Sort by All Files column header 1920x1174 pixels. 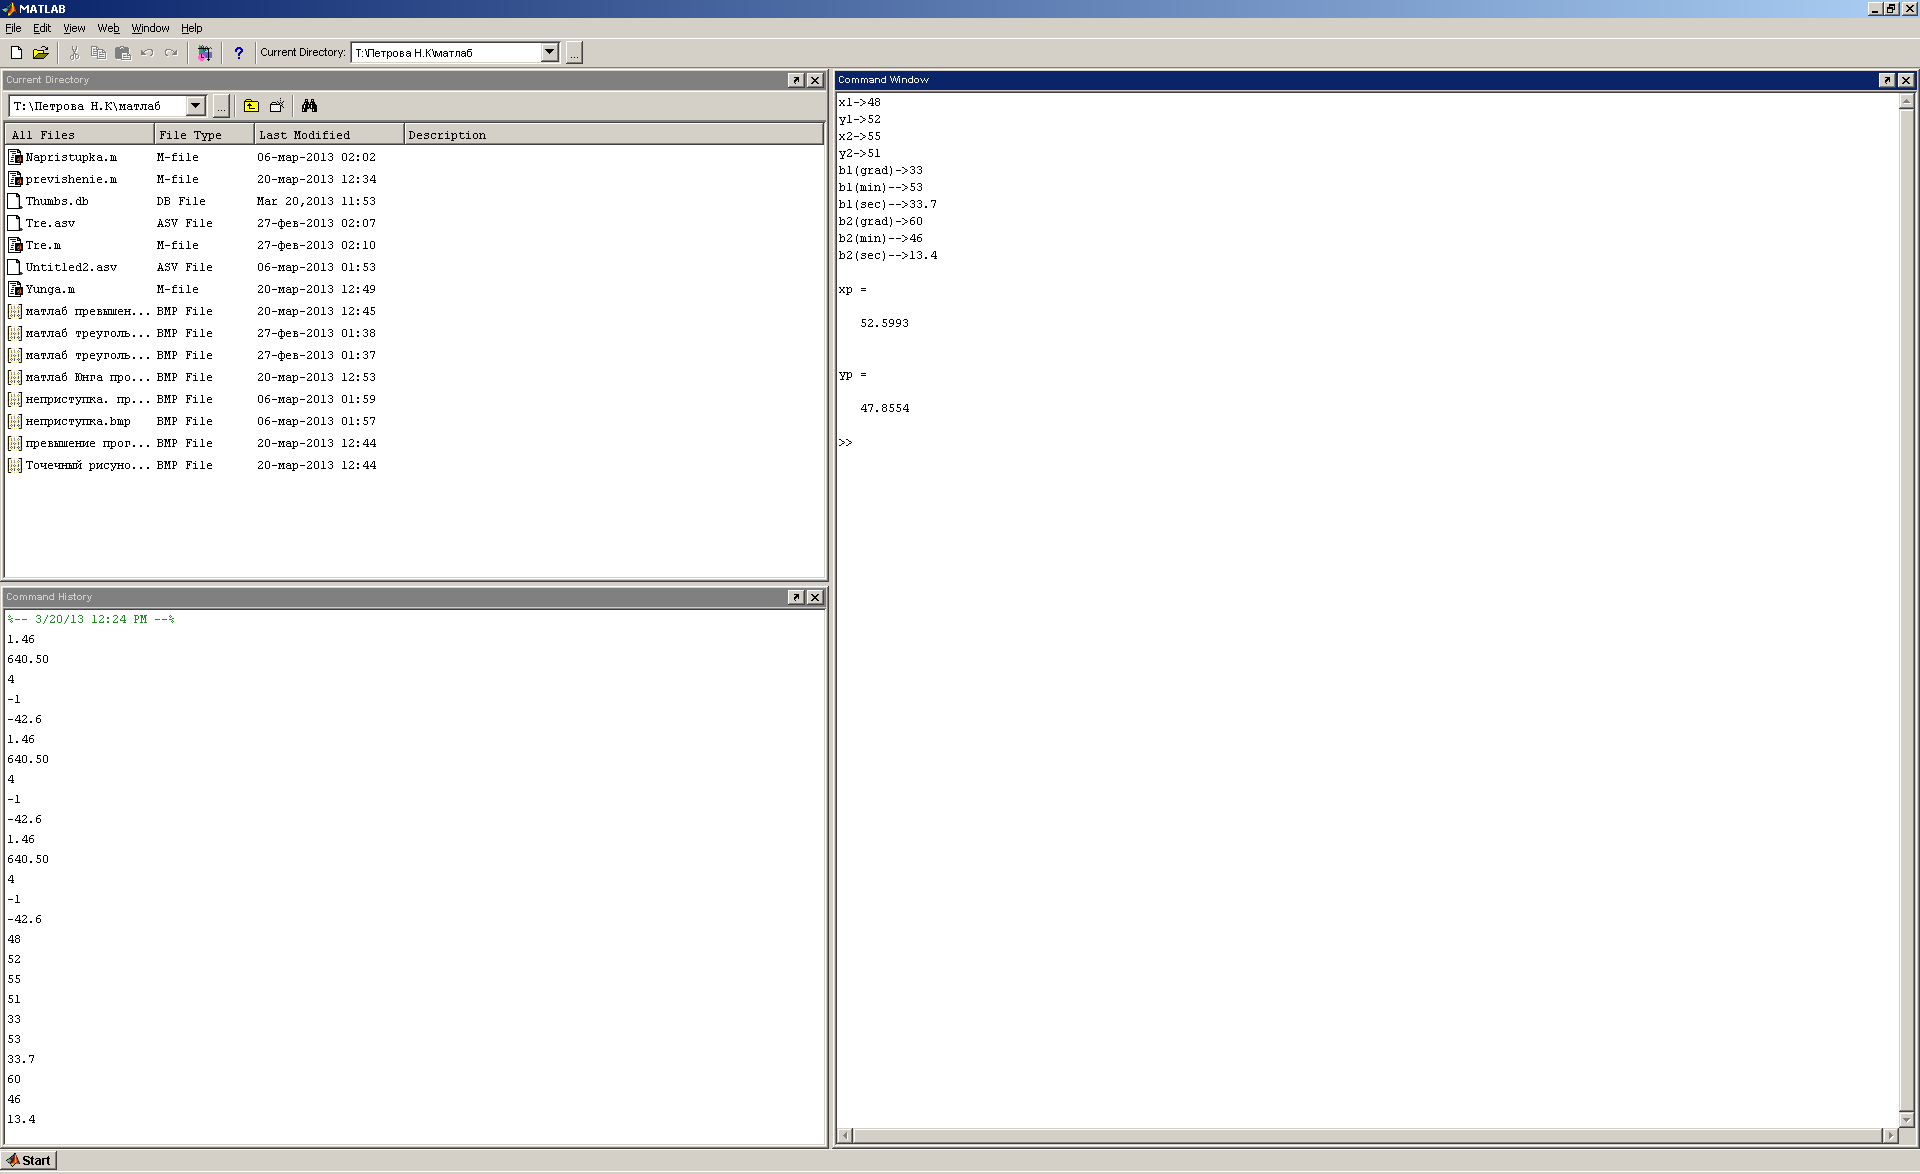tap(80, 135)
